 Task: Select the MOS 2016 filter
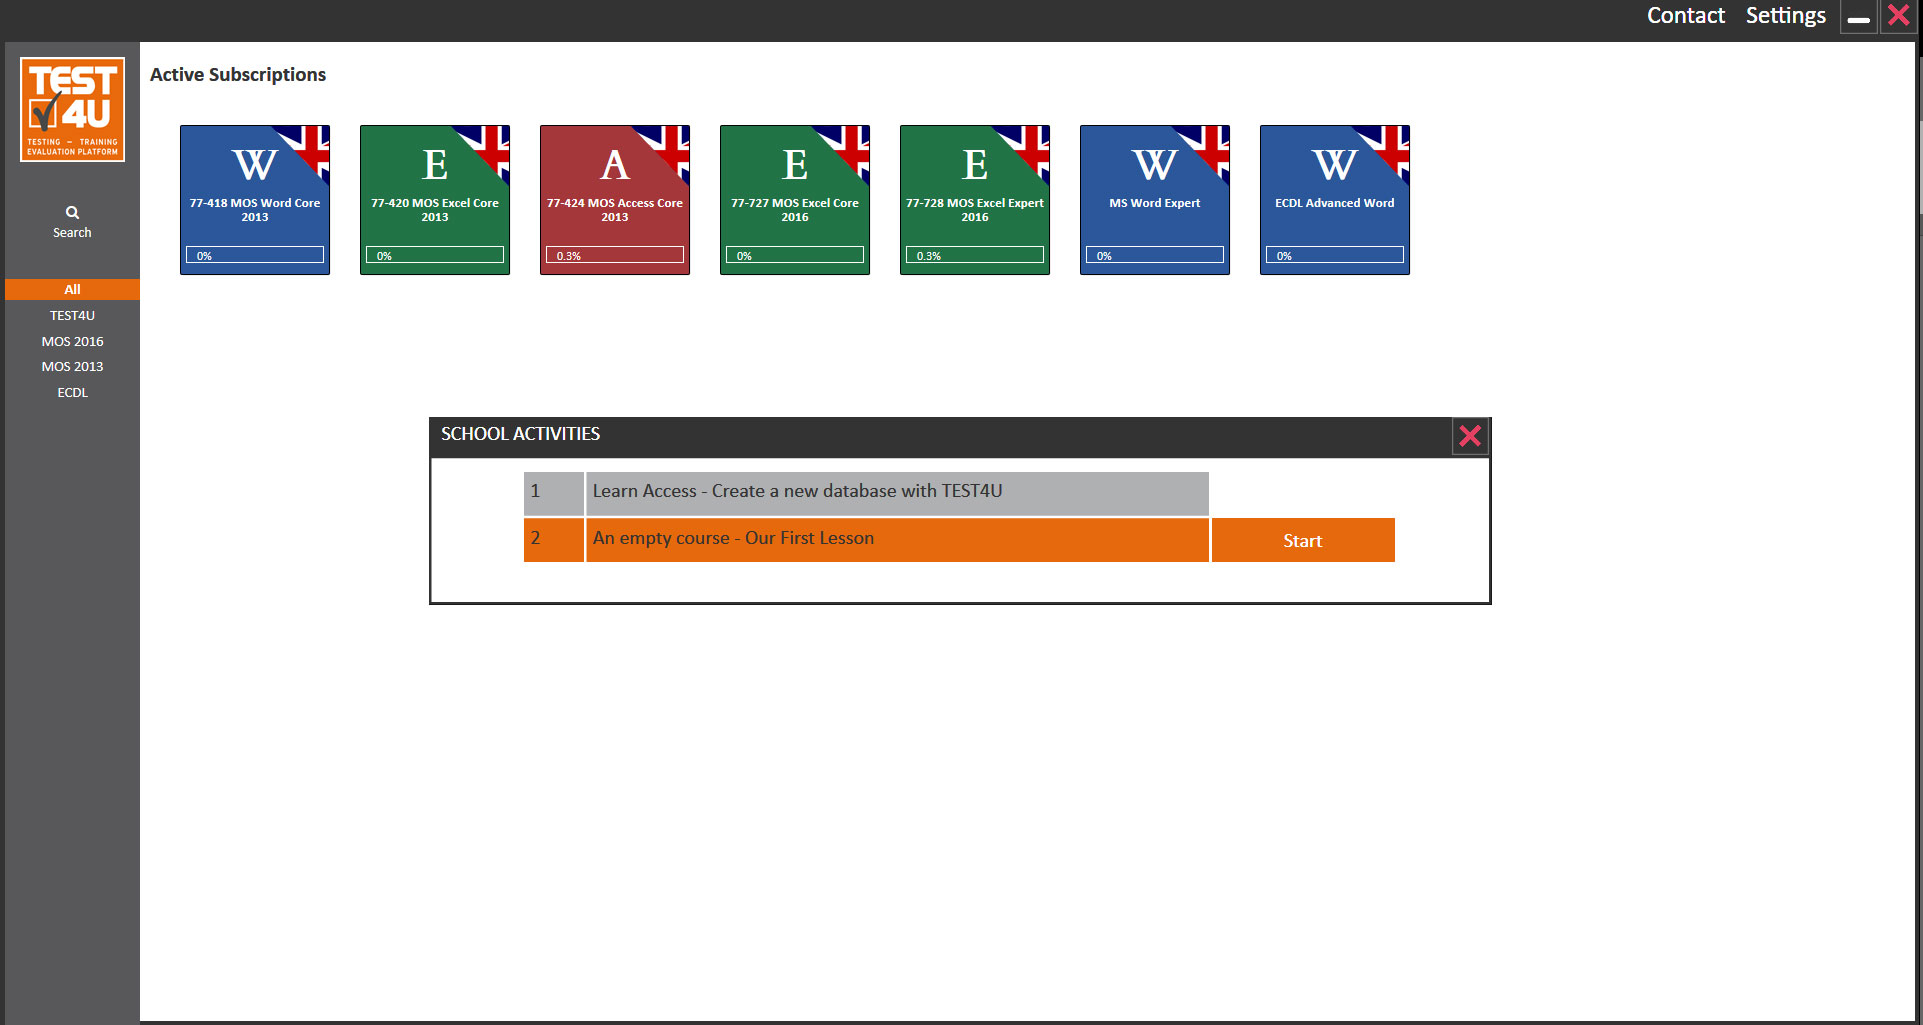point(72,341)
